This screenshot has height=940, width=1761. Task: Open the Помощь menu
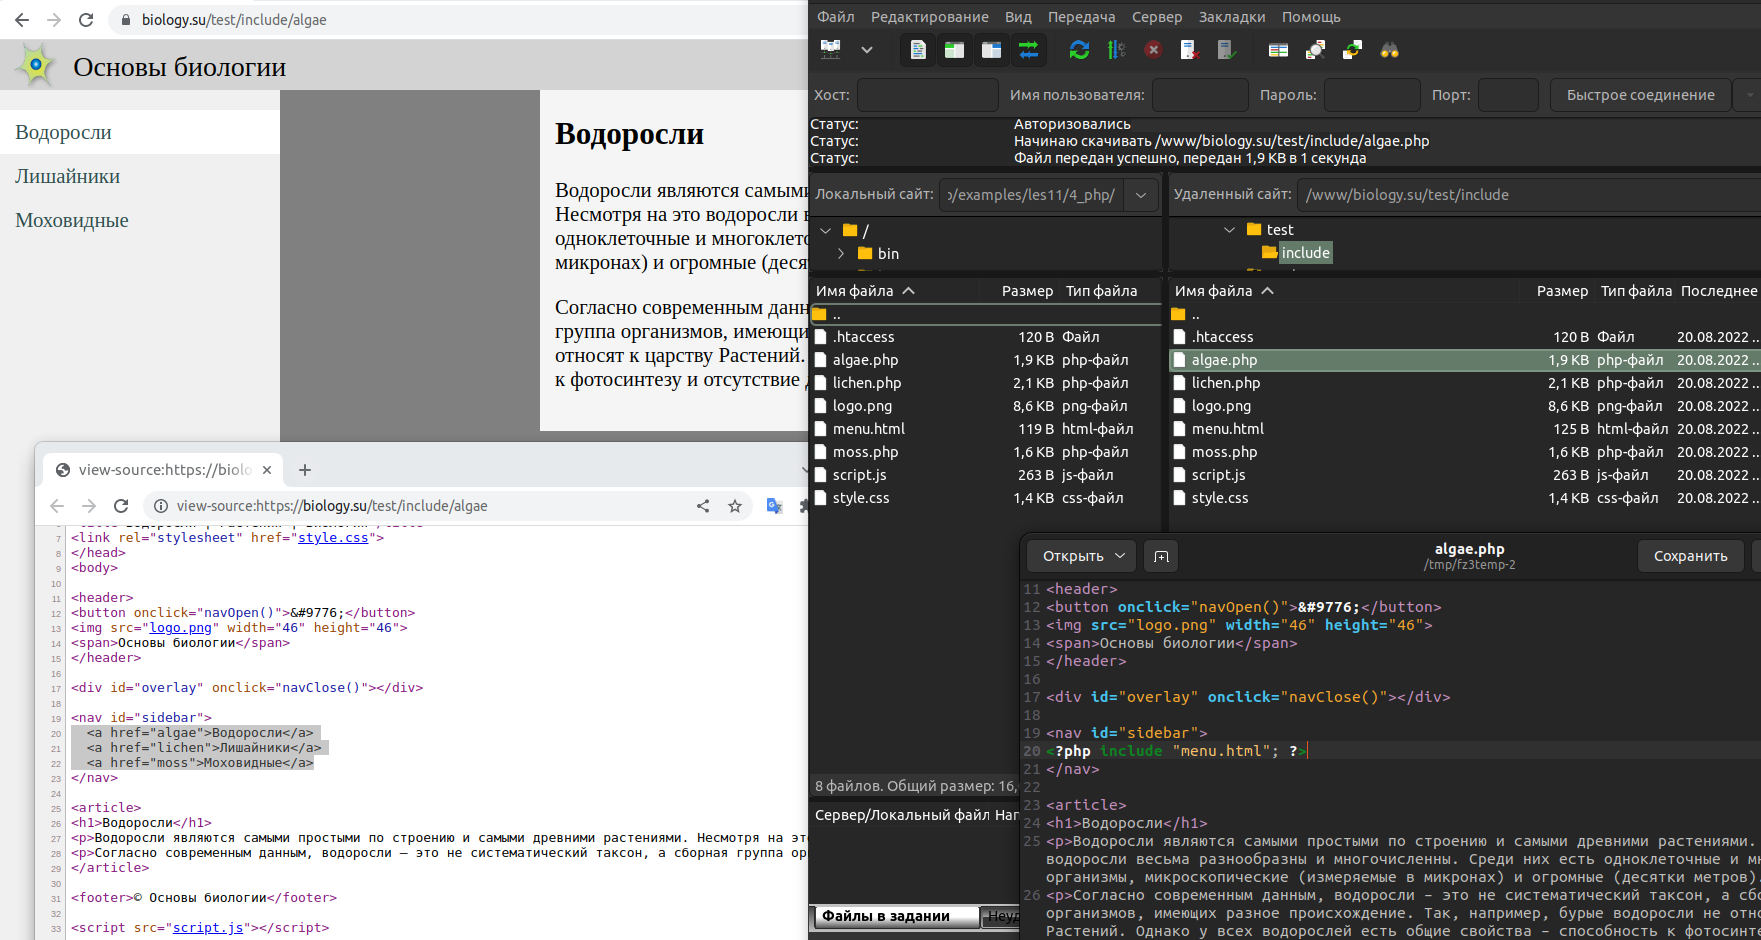click(1311, 17)
